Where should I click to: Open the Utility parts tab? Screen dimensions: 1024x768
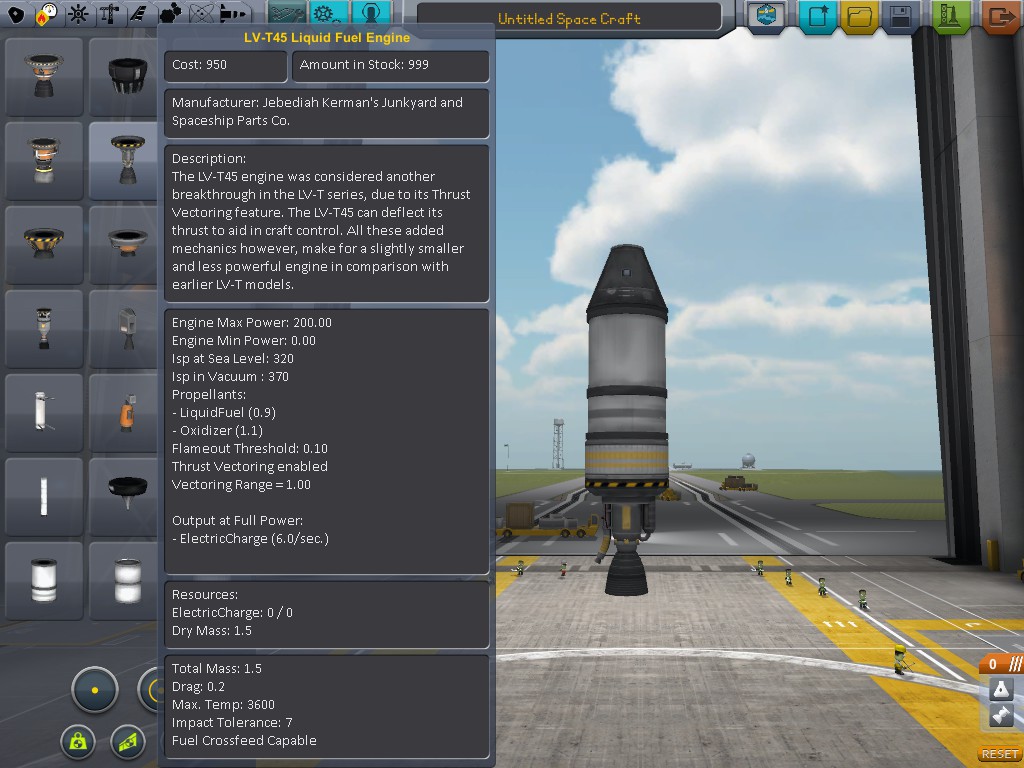coord(170,14)
